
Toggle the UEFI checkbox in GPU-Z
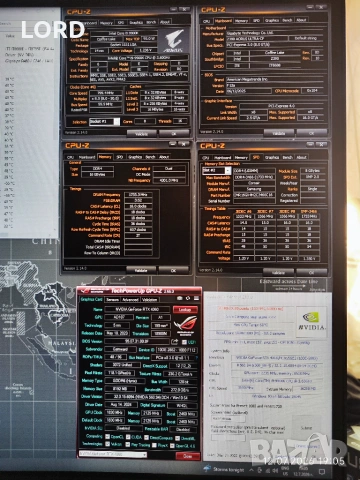tap(184, 342)
